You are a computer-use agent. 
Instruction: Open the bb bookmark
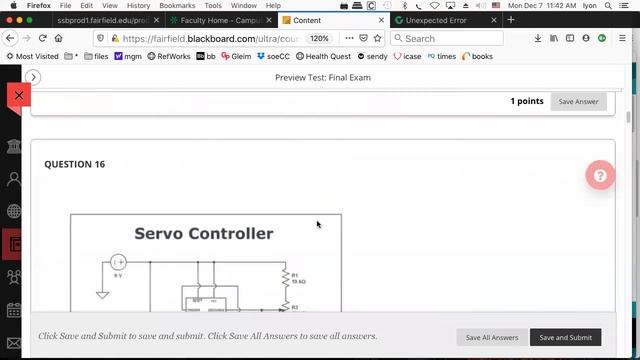click(x=206, y=56)
